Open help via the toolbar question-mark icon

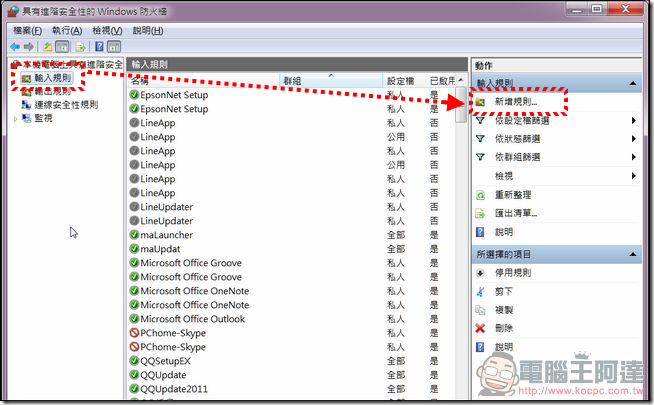[x=99, y=47]
